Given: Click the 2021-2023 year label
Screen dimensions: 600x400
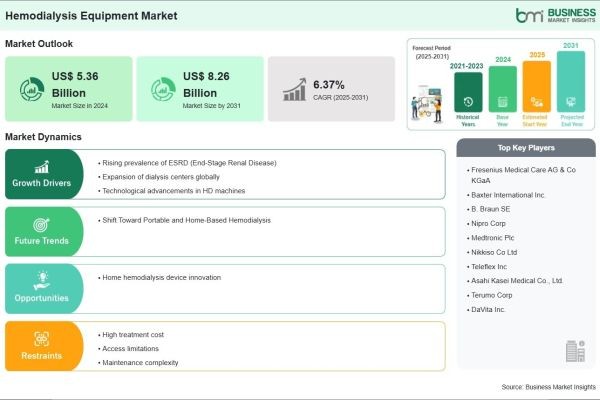Looking at the screenshot, I should (466, 66).
